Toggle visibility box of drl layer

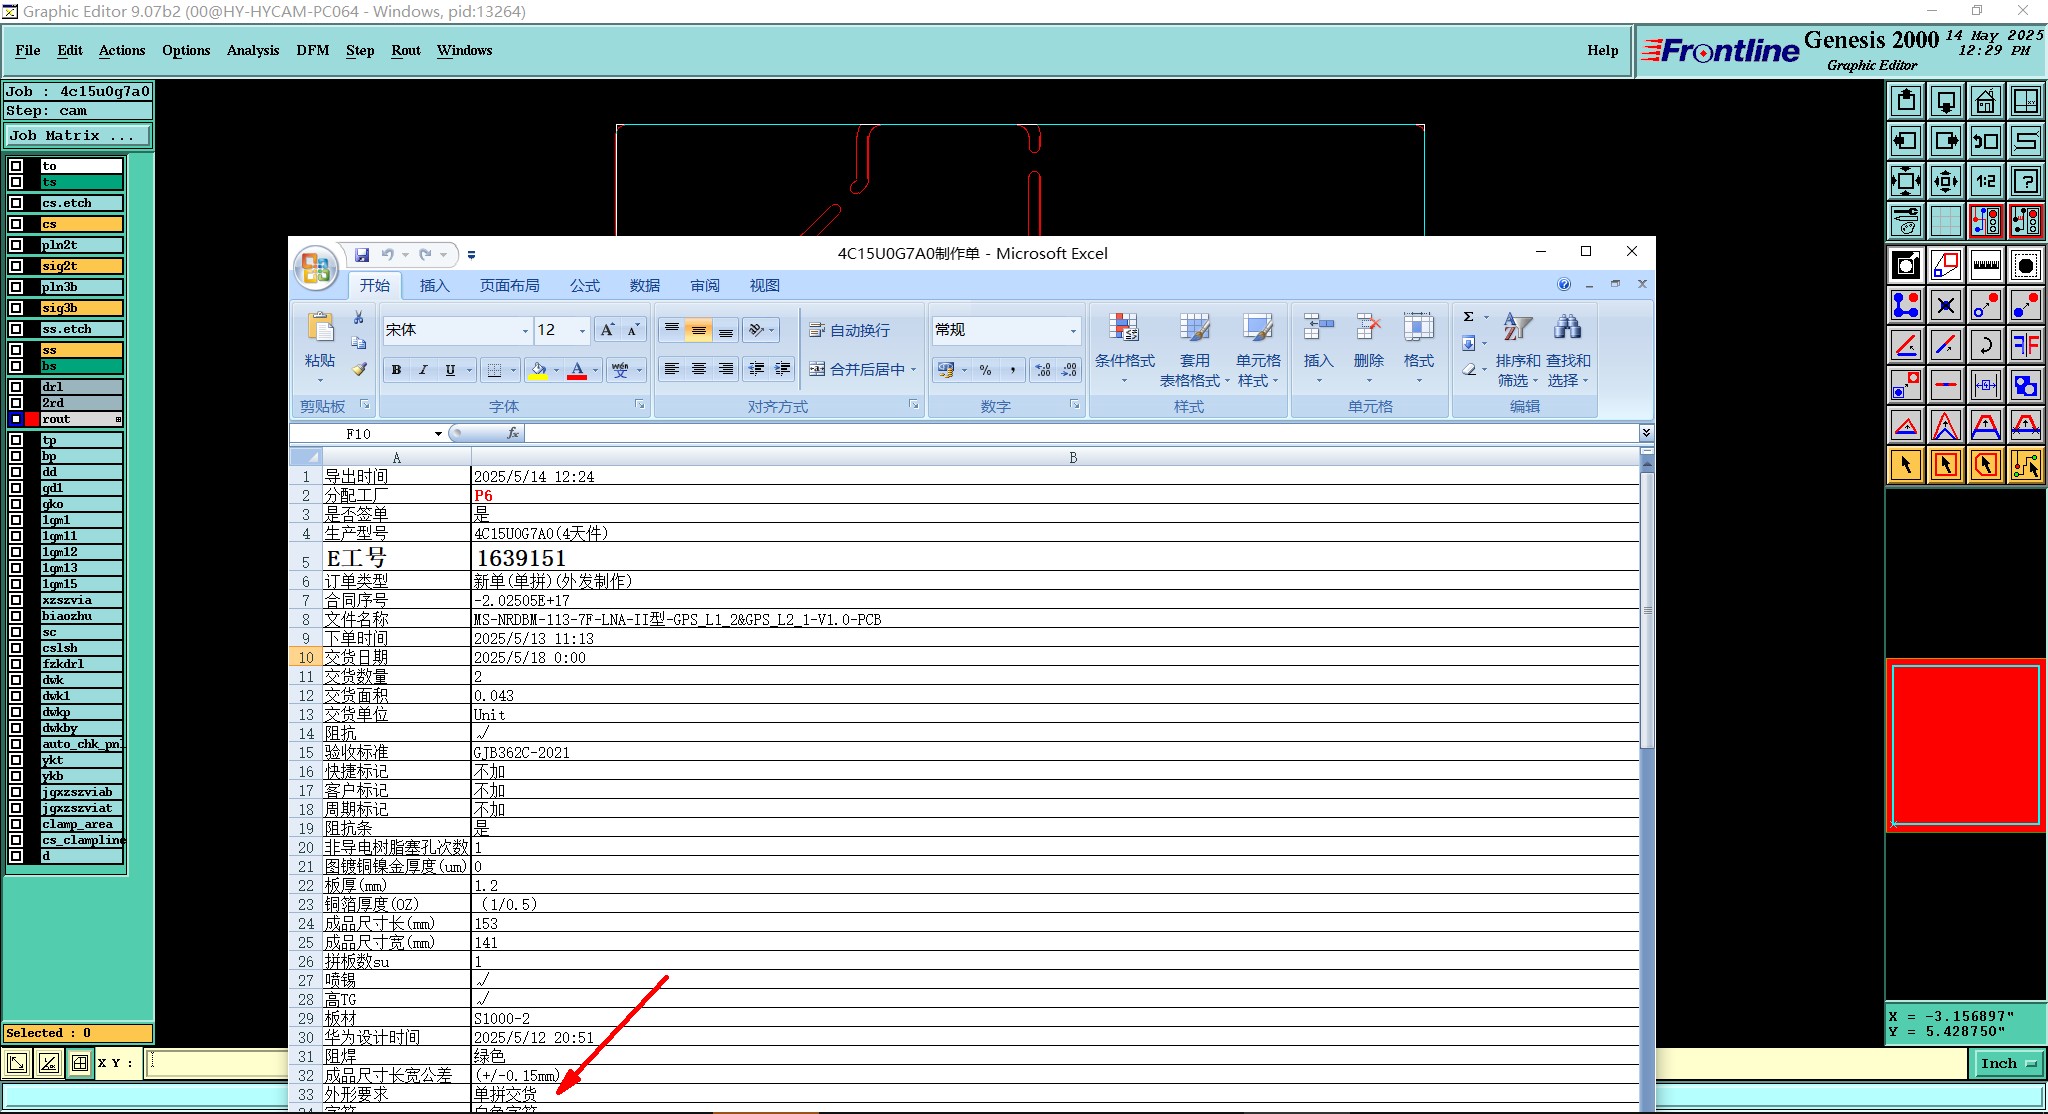click(16, 387)
